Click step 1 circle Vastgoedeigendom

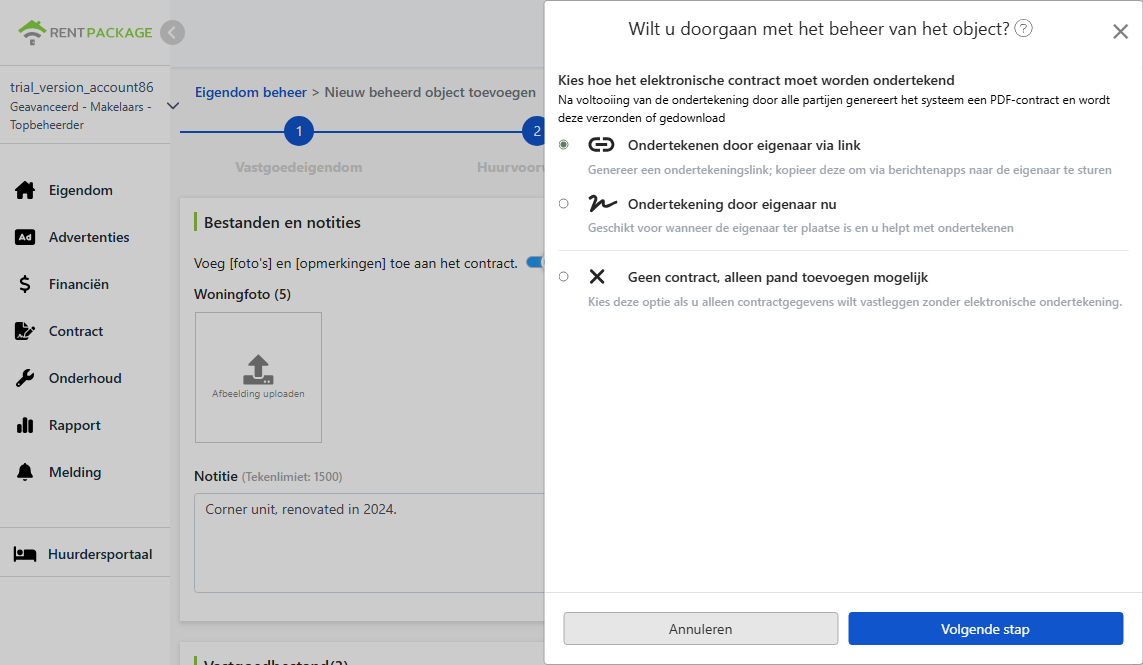coord(299,131)
